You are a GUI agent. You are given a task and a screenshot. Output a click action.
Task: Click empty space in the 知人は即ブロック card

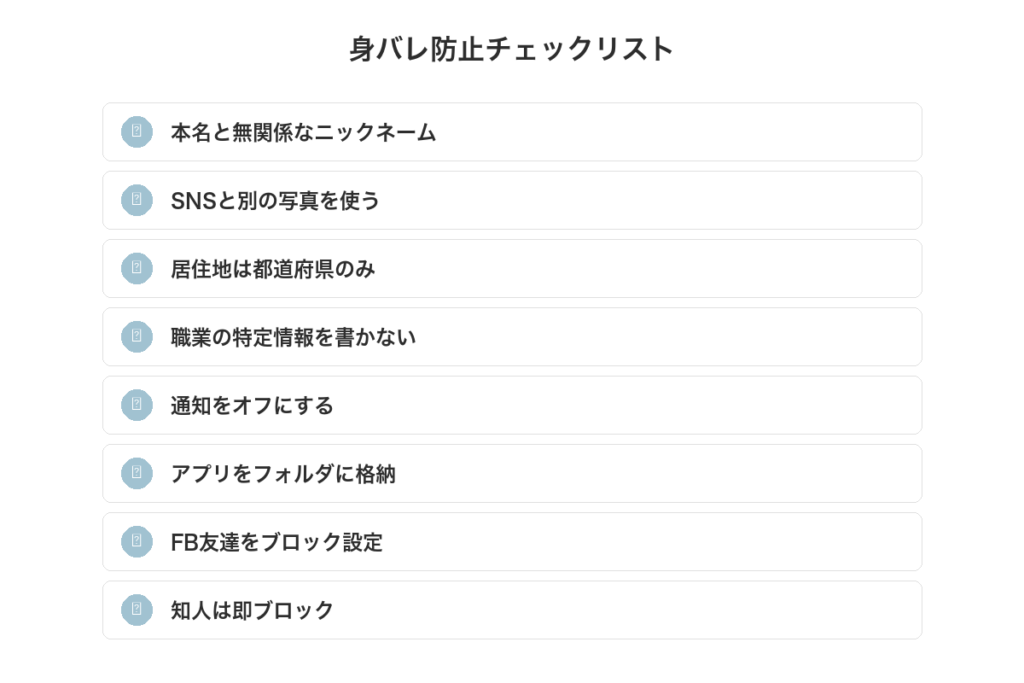click(650, 610)
